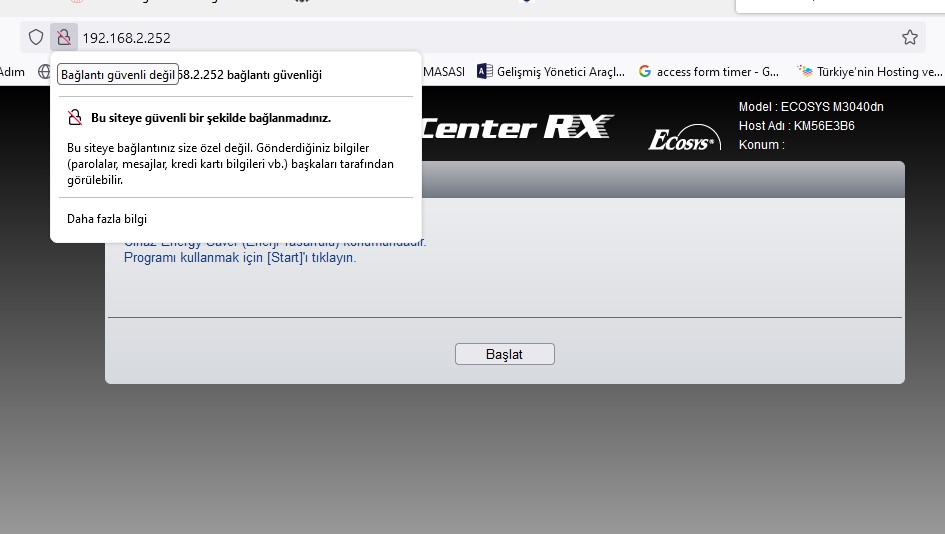Click the insecure connection crossed-lock icon
The width and height of the screenshot is (945, 534).
63,37
